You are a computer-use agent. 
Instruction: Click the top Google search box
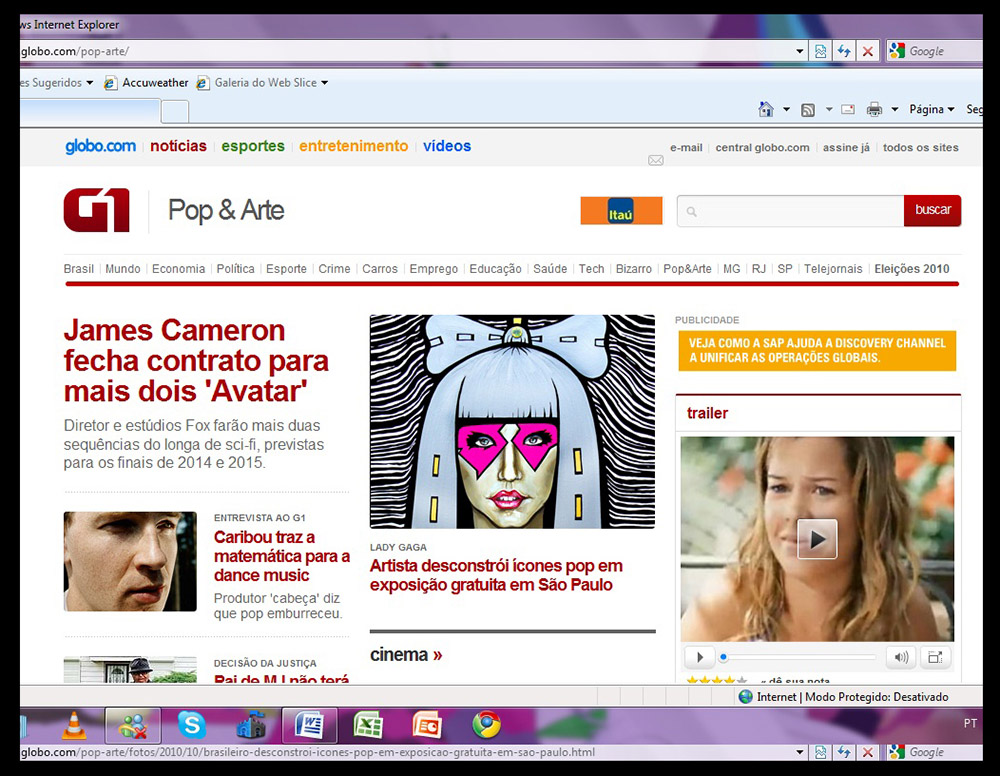934,52
